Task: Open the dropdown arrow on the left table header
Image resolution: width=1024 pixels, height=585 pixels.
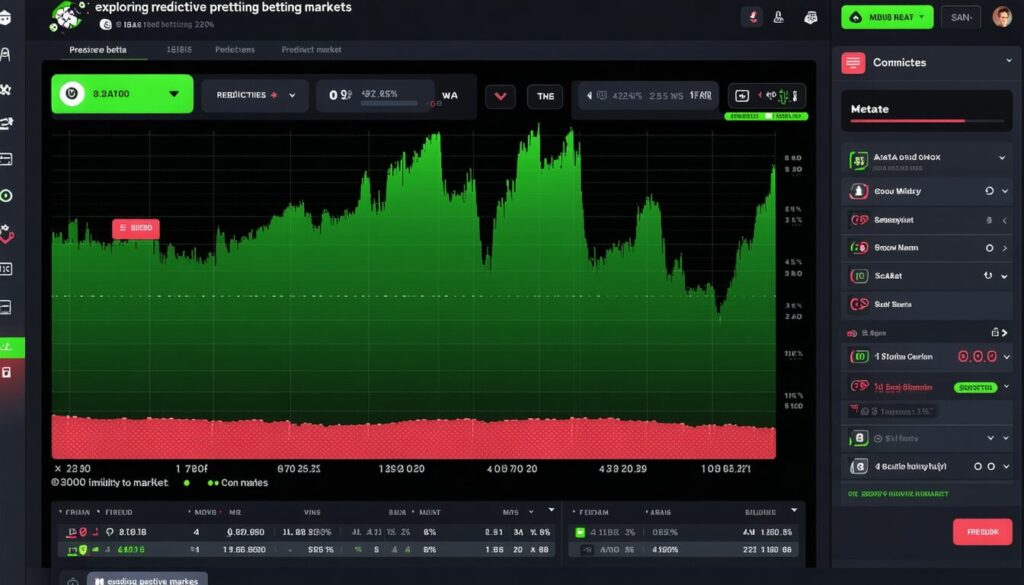Action: tap(551, 510)
